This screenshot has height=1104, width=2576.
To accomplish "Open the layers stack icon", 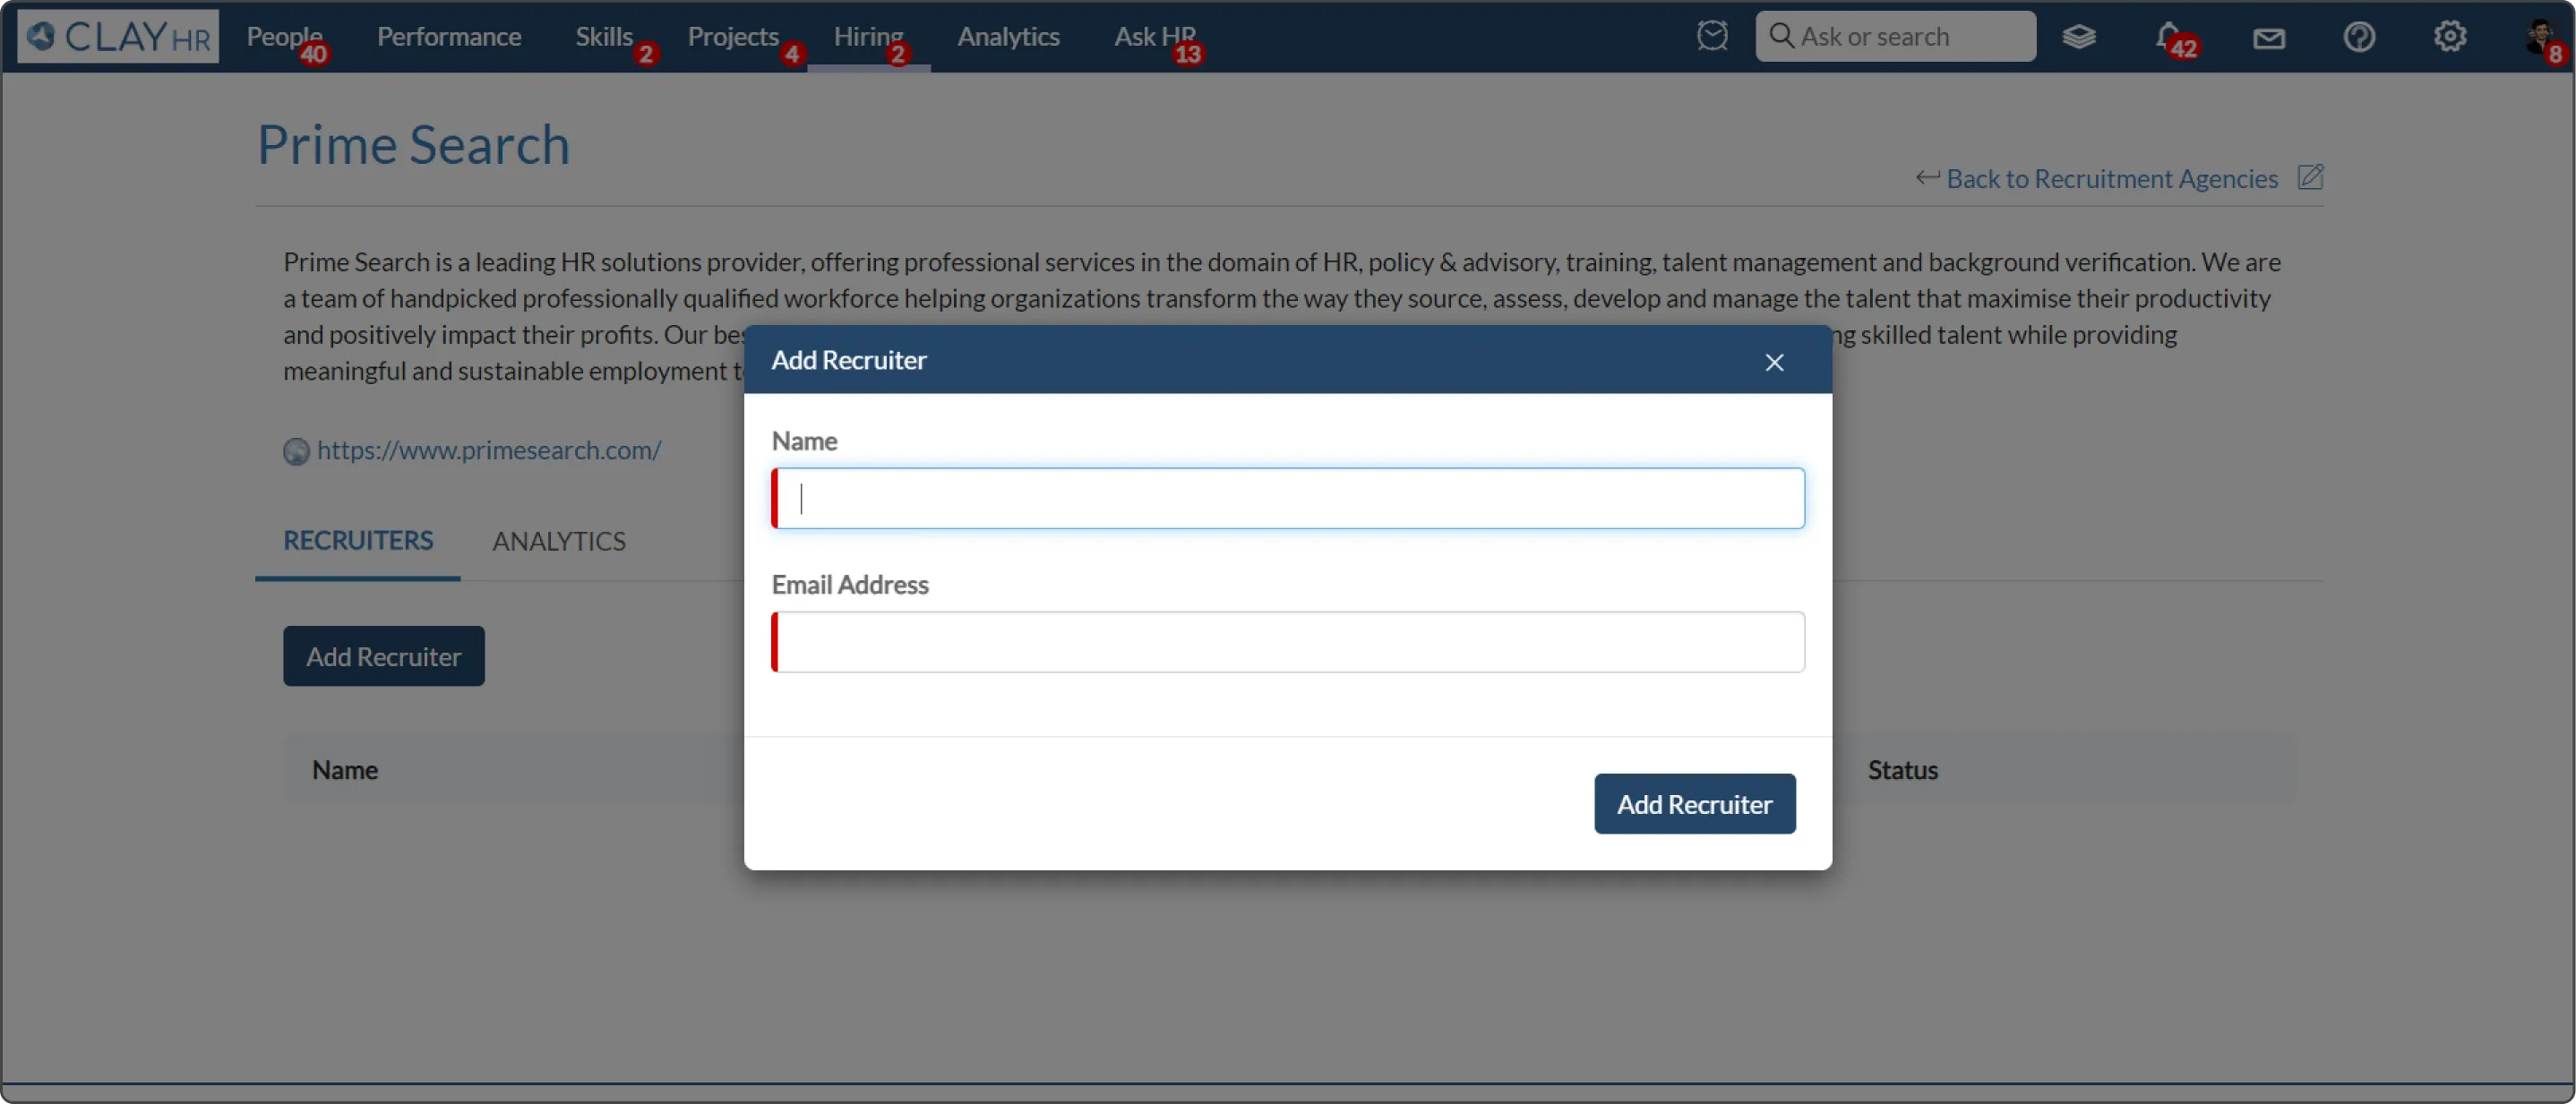I will 2078,37.
